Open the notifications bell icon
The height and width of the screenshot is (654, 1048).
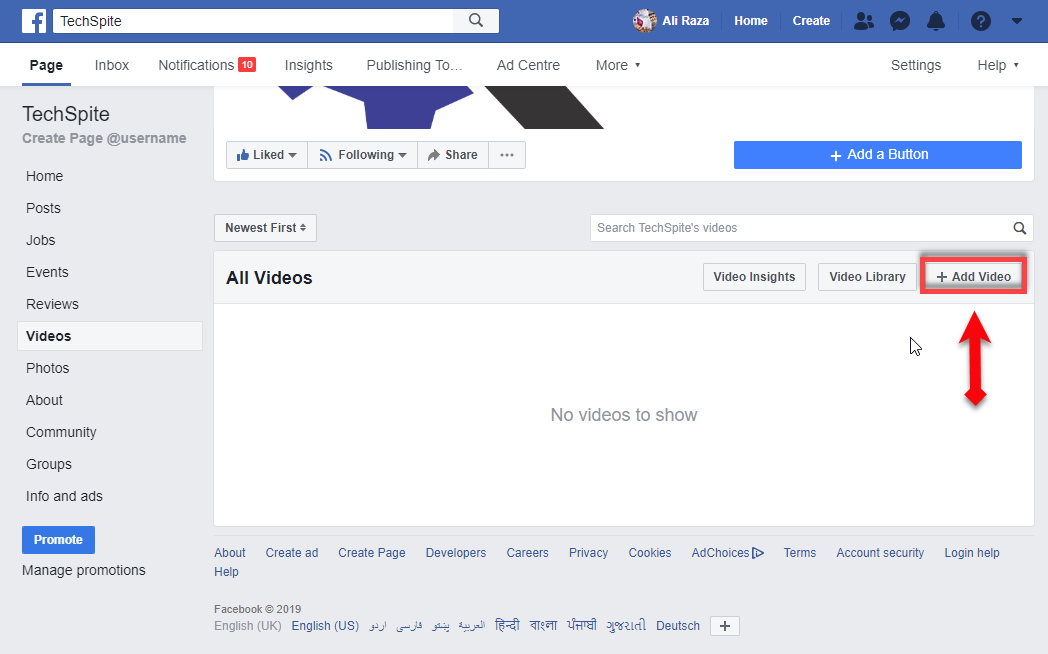(x=936, y=21)
